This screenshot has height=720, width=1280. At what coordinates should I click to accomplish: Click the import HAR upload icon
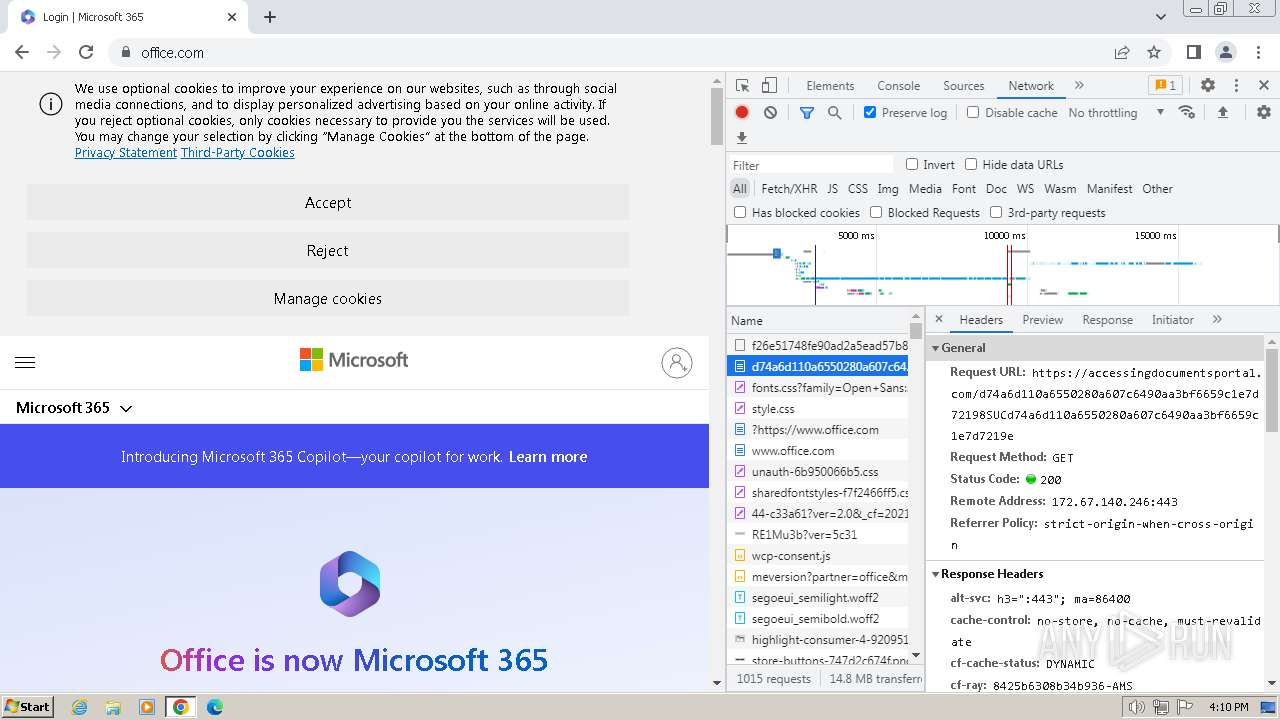[1222, 112]
